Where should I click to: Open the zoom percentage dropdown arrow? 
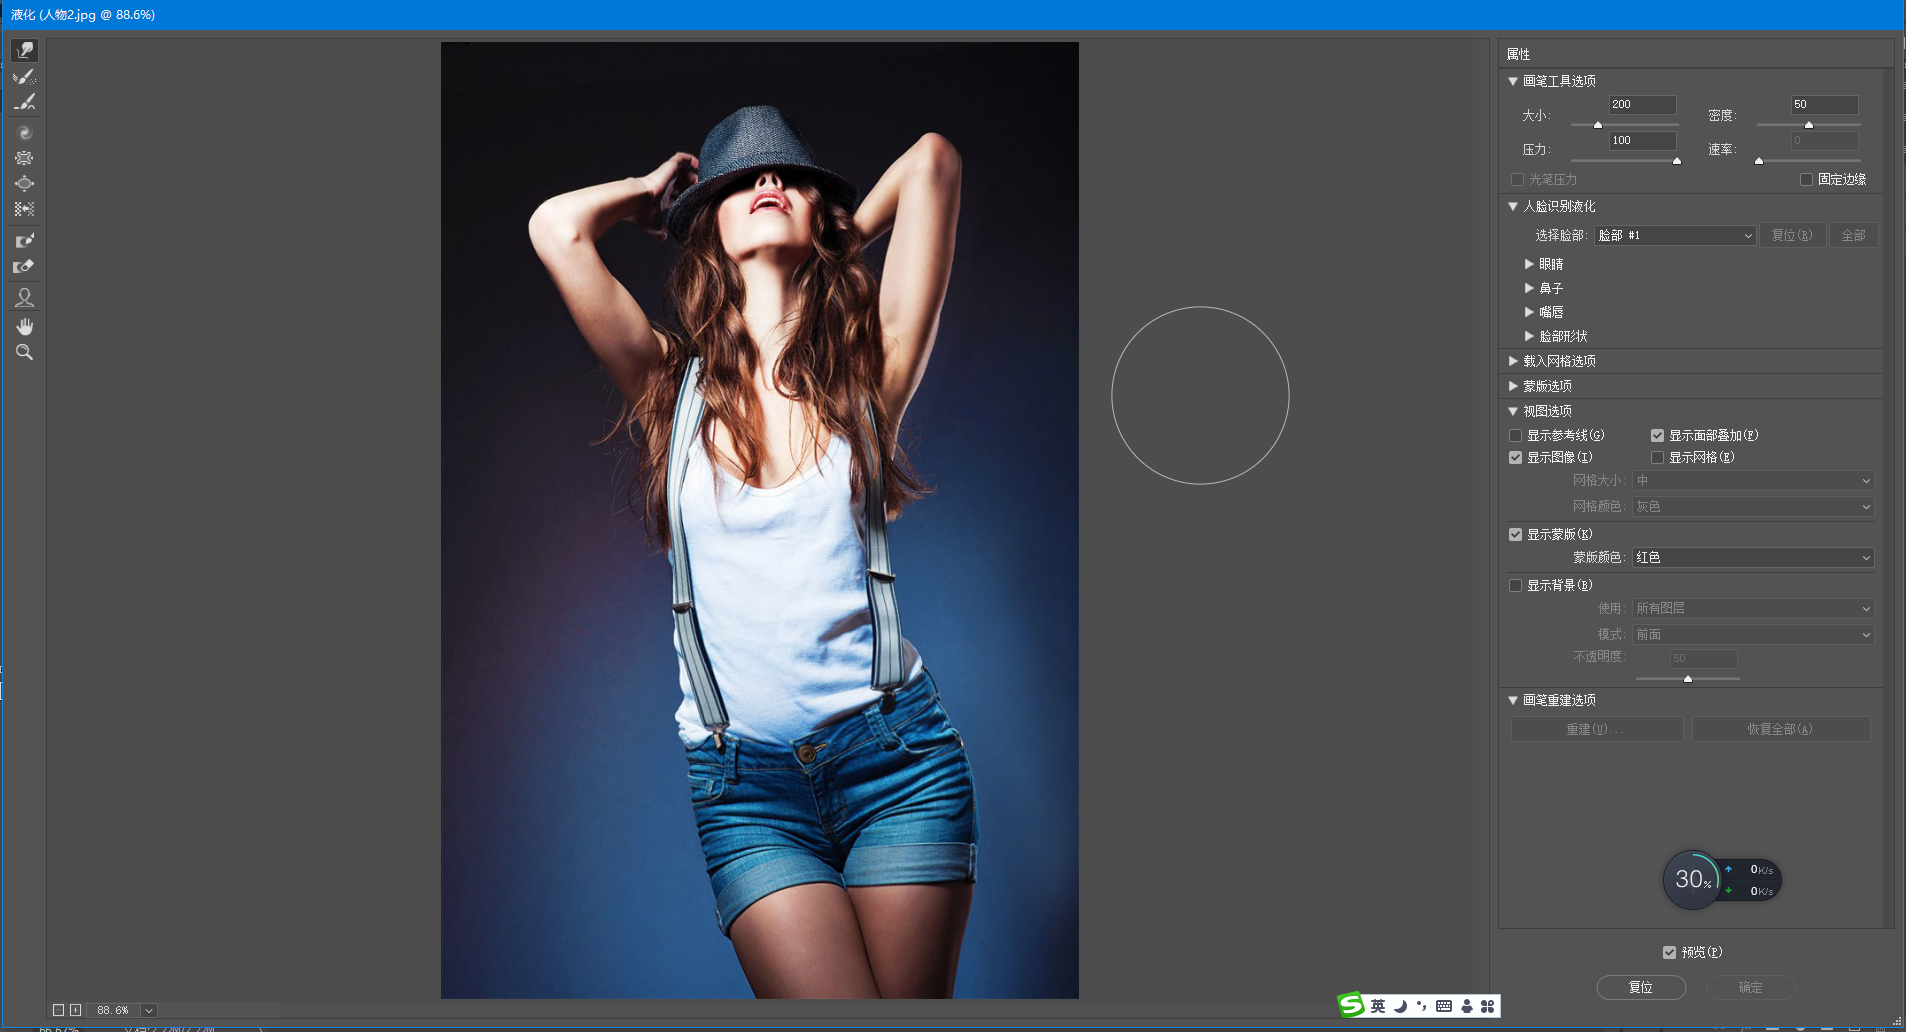point(149,1010)
